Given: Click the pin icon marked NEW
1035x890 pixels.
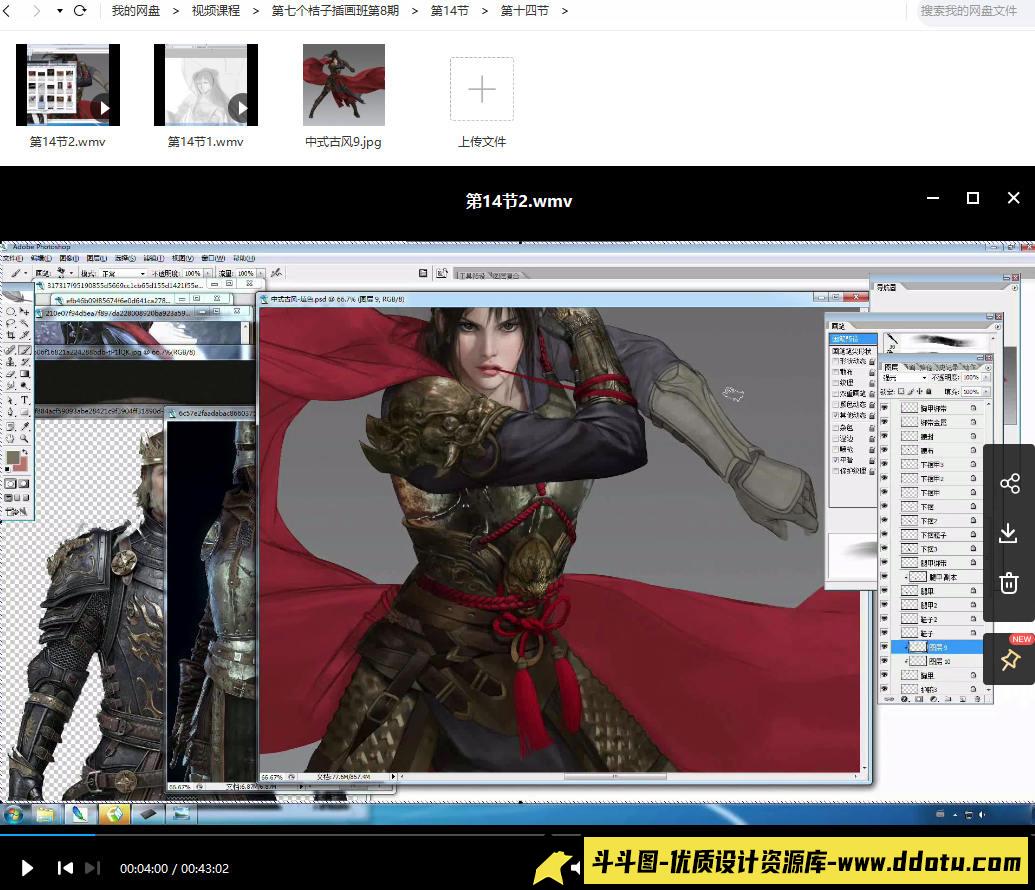Looking at the screenshot, I should (x=1010, y=660).
